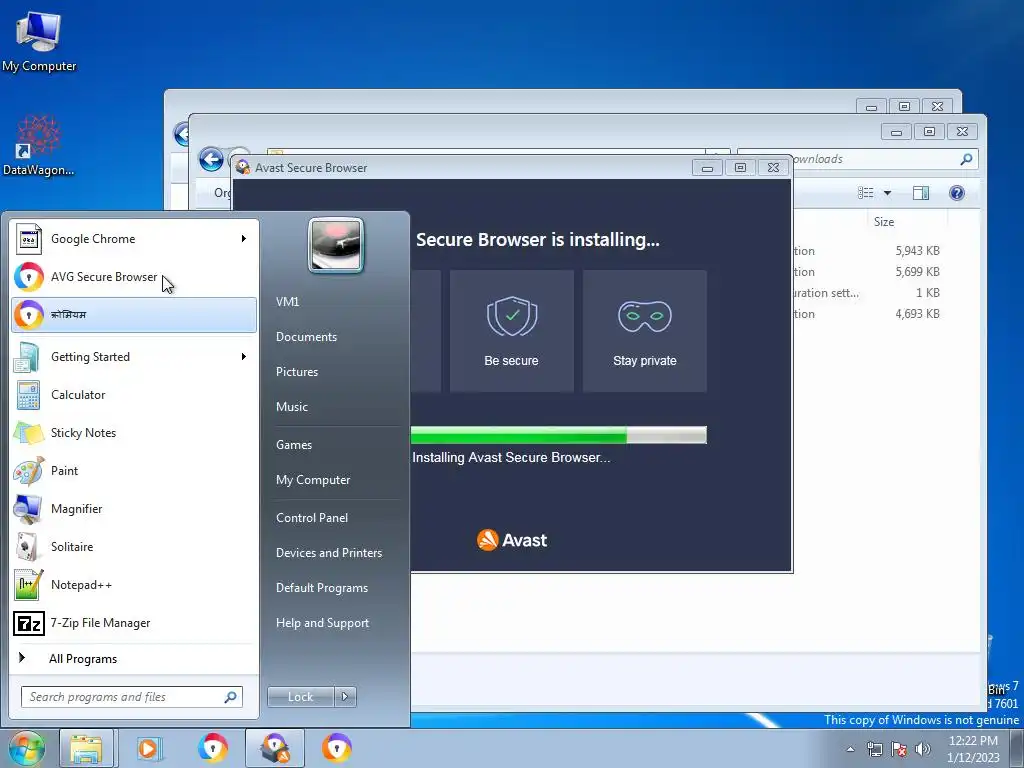Click the Be secure card in installer
The width and height of the screenshot is (1024, 768).
pos(511,331)
